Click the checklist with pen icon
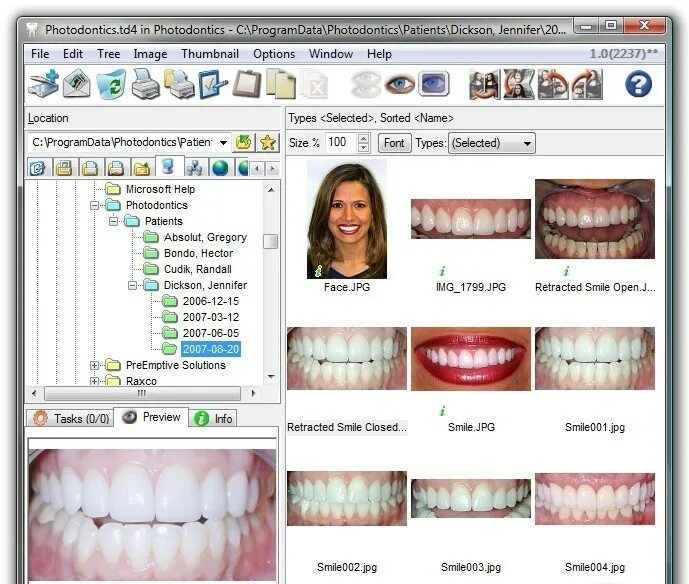Screen dimensions: 689x584 click(212, 84)
